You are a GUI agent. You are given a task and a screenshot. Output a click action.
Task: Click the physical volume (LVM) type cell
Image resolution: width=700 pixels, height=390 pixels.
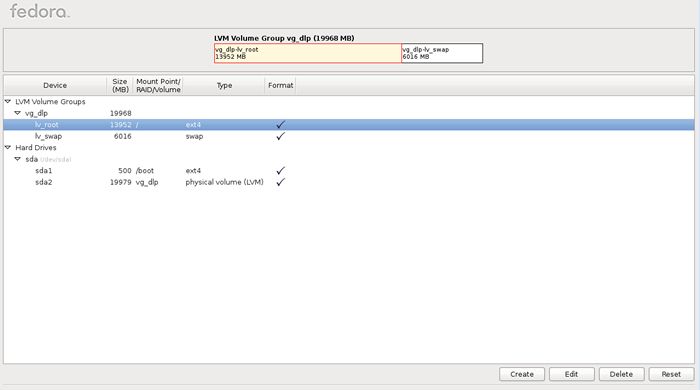[x=225, y=182]
